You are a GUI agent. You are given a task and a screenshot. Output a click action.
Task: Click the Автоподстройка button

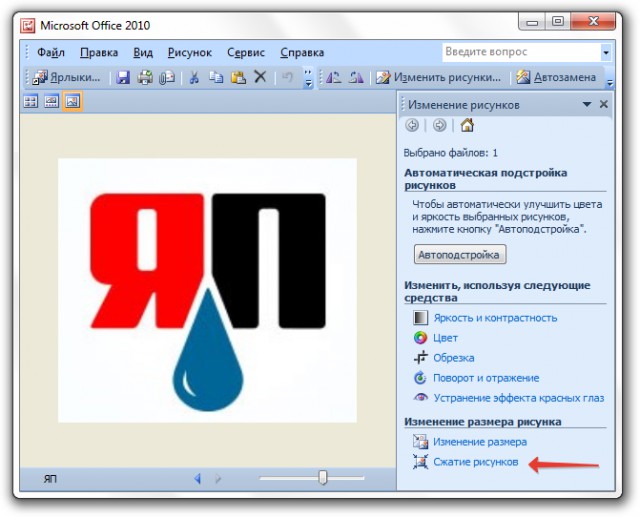460,255
